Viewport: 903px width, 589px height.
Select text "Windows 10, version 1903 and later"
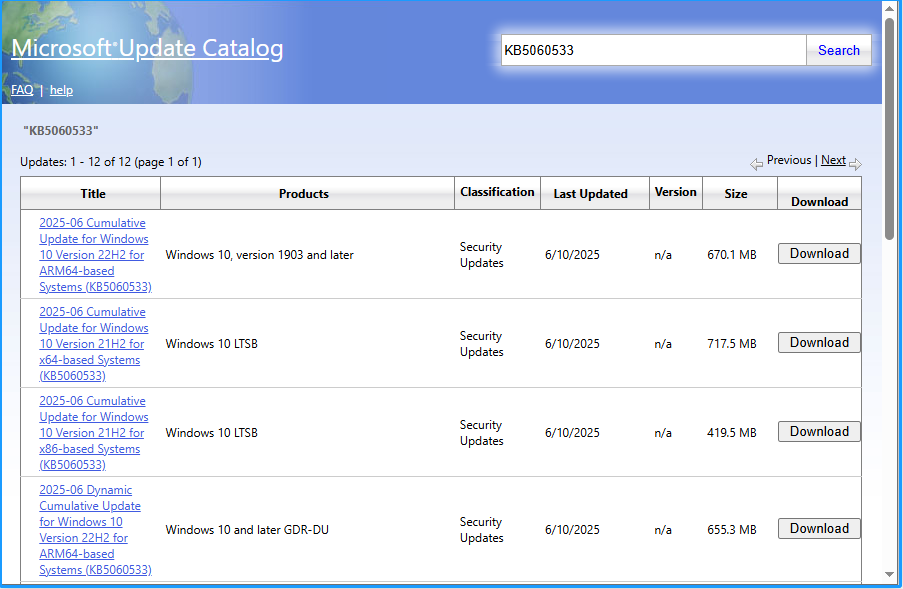[259, 254]
